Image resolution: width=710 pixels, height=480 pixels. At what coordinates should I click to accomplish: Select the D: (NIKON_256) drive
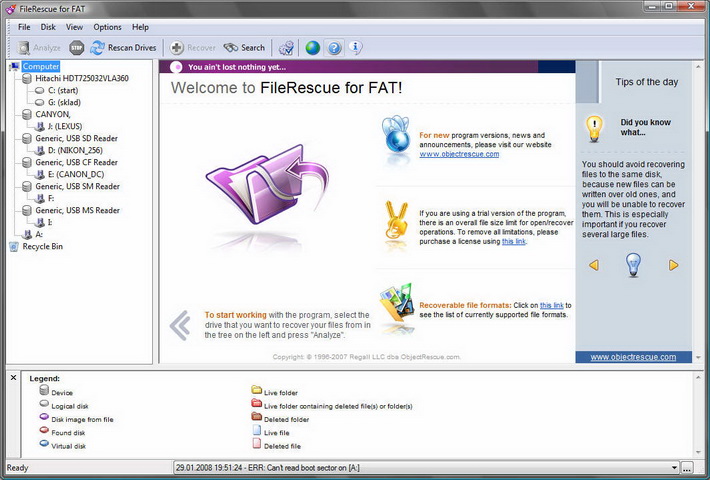77,150
